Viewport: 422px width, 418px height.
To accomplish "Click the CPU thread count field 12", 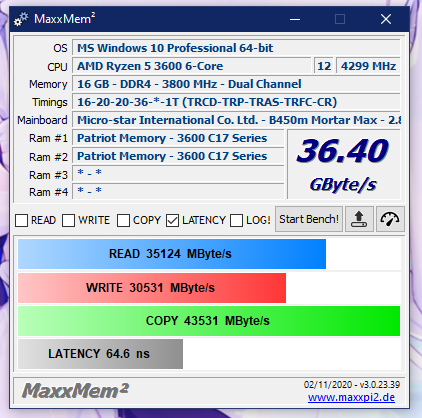I will pos(323,66).
